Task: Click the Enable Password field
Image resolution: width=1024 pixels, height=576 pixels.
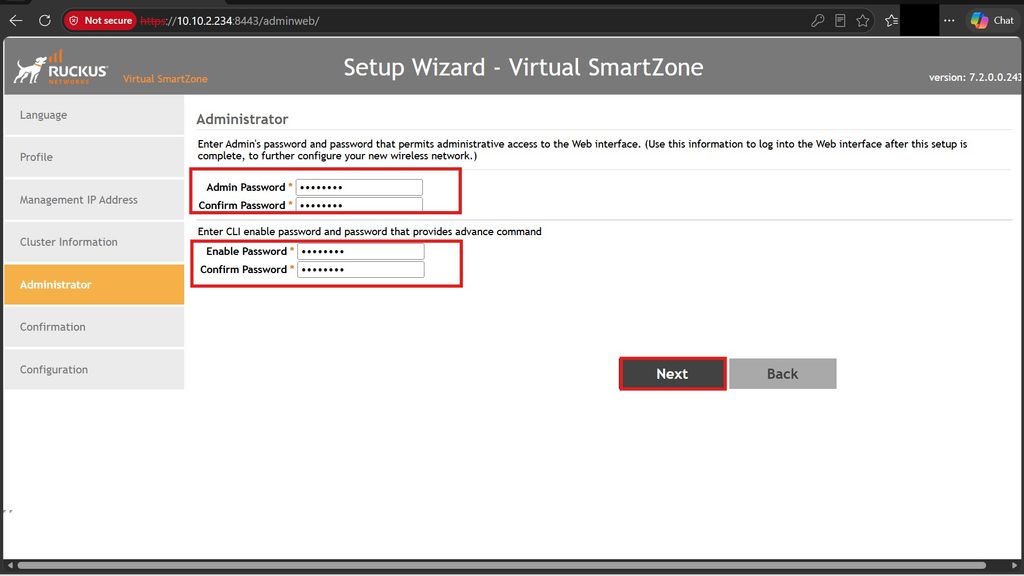Action: pos(360,251)
